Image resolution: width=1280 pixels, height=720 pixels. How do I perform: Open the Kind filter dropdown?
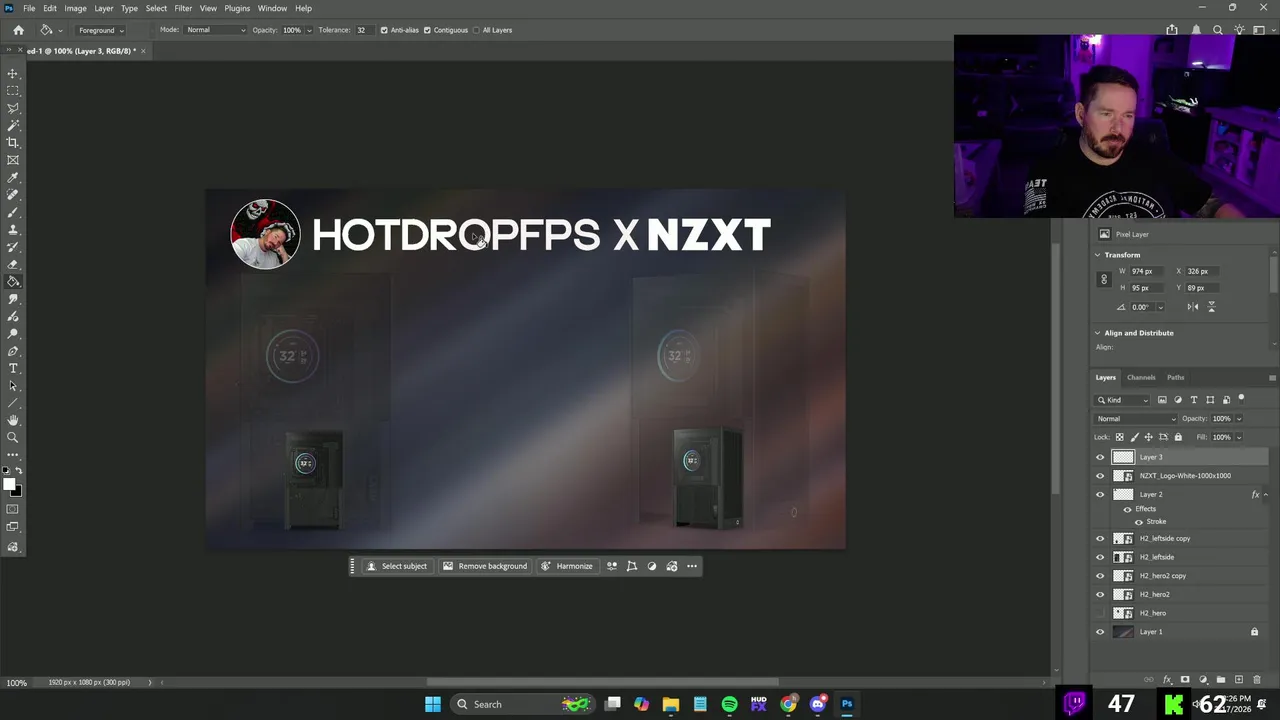point(1124,400)
